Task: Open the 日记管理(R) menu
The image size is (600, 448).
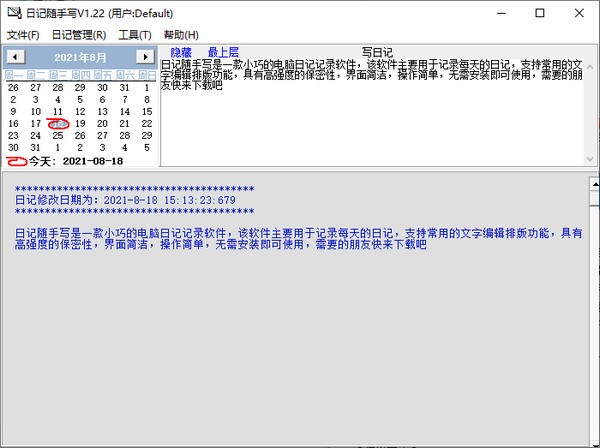Action: 79,35
